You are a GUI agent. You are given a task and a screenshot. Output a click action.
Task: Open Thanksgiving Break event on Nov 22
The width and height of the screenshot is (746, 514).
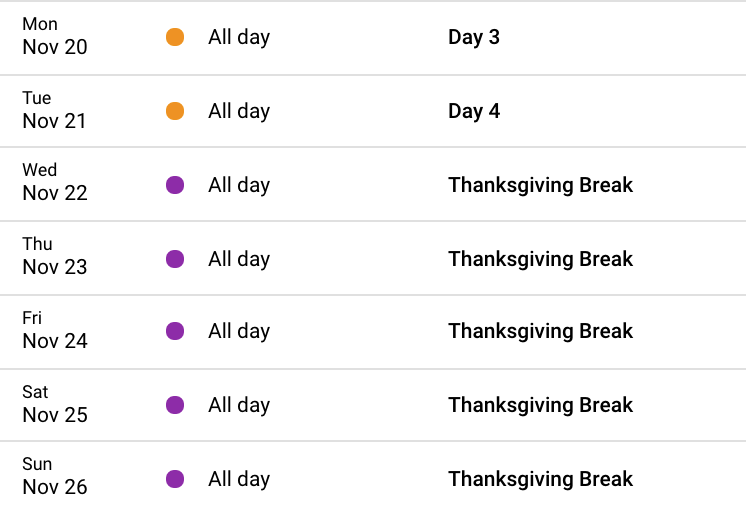(540, 185)
